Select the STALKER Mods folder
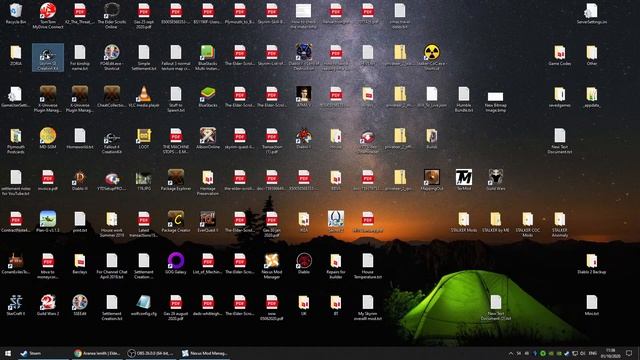 point(464,222)
